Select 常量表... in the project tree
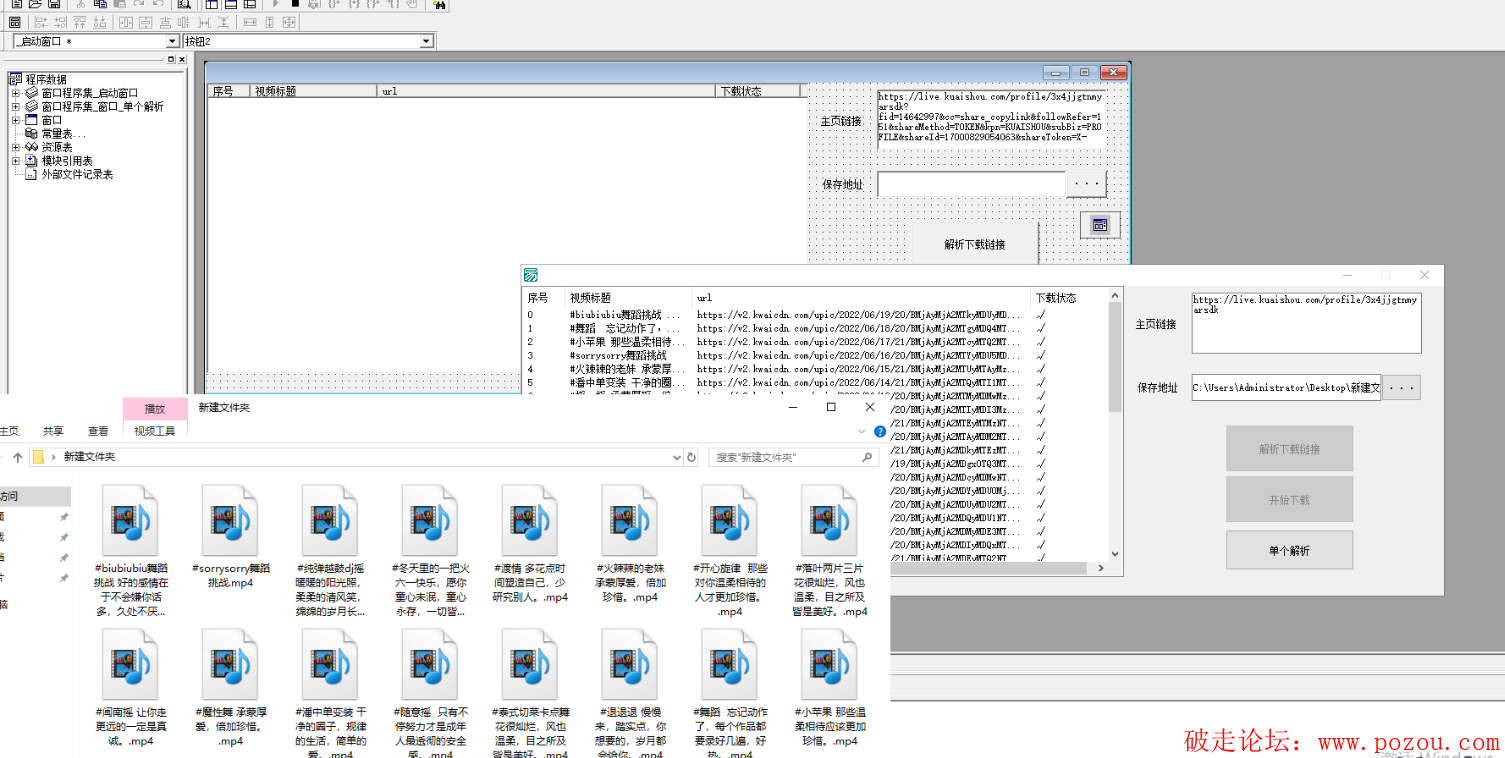Viewport: 1505px width, 758px height. [63, 133]
